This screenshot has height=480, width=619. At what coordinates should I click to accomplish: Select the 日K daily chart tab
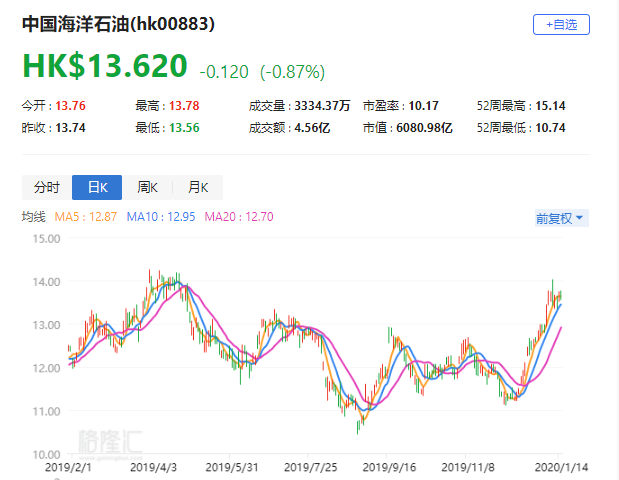tap(97, 187)
